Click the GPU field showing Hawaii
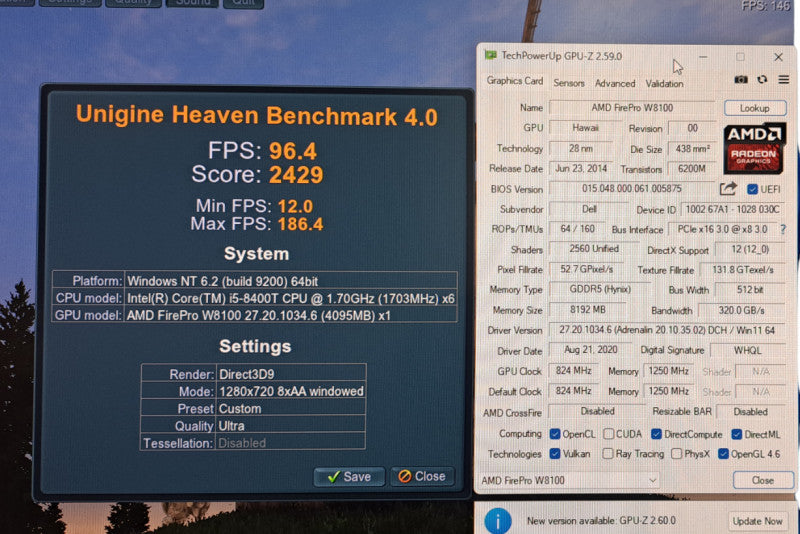The image size is (800, 534). (x=585, y=128)
